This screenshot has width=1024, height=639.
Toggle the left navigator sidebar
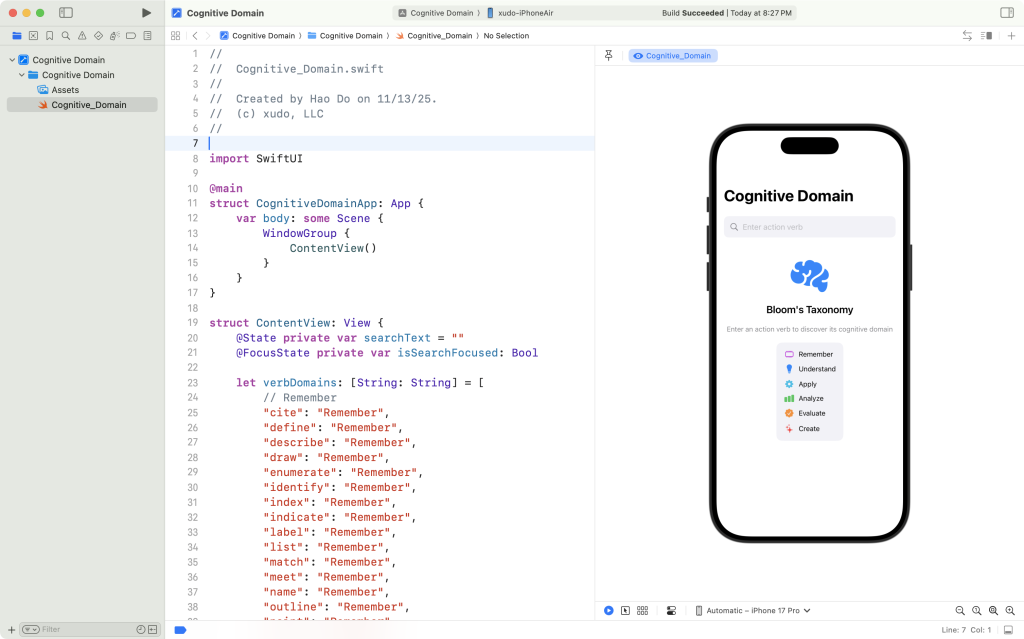66,13
